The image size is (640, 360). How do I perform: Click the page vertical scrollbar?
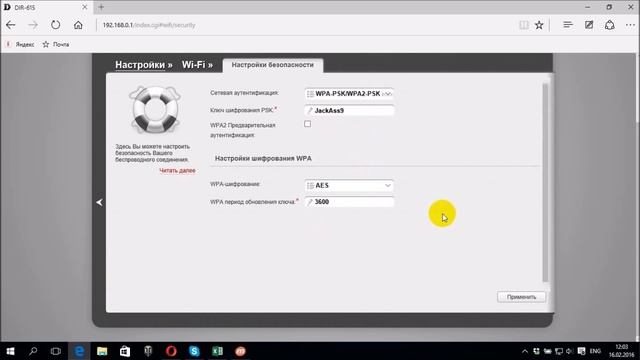pyautogui.click(x=545, y=182)
